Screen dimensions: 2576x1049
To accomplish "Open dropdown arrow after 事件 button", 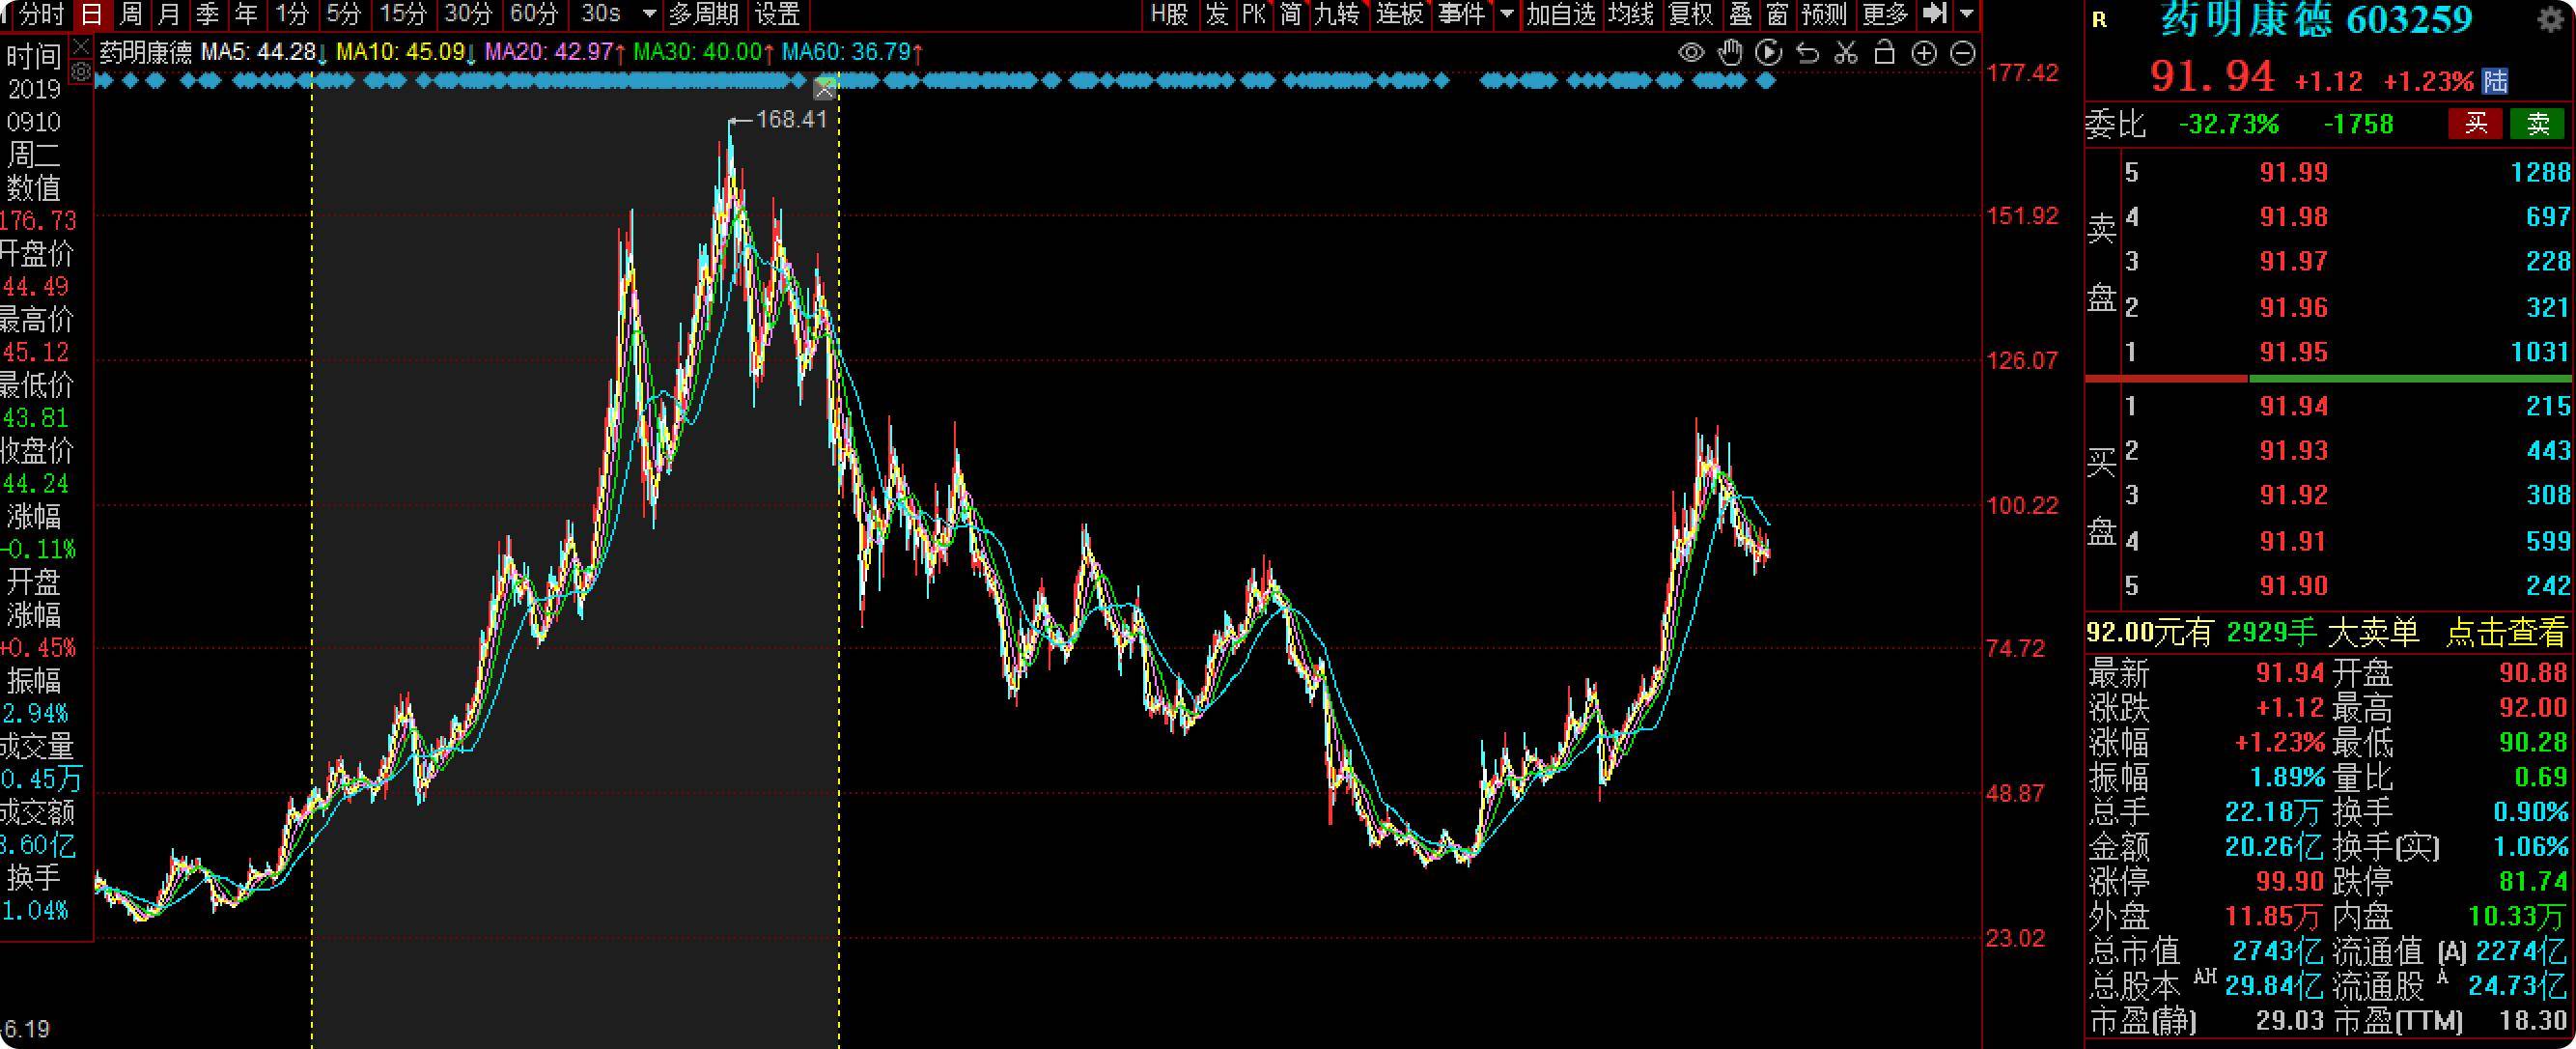I will click(1507, 14).
